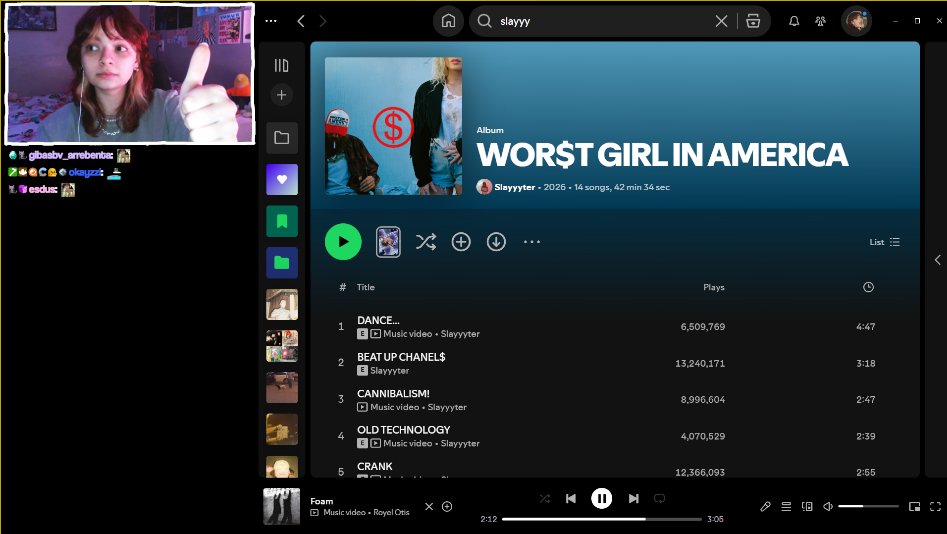This screenshot has width=947, height=534.
Task: Seek on the song progress bar
Action: [x=602, y=519]
